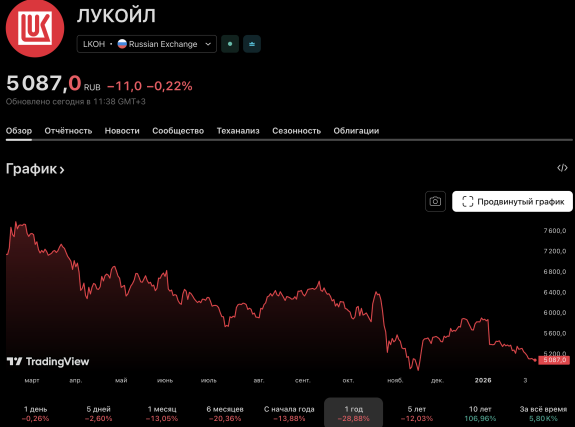The image size is (575, 427).
Task: Select the 6 месяцев range
Action: coord(225,413)
